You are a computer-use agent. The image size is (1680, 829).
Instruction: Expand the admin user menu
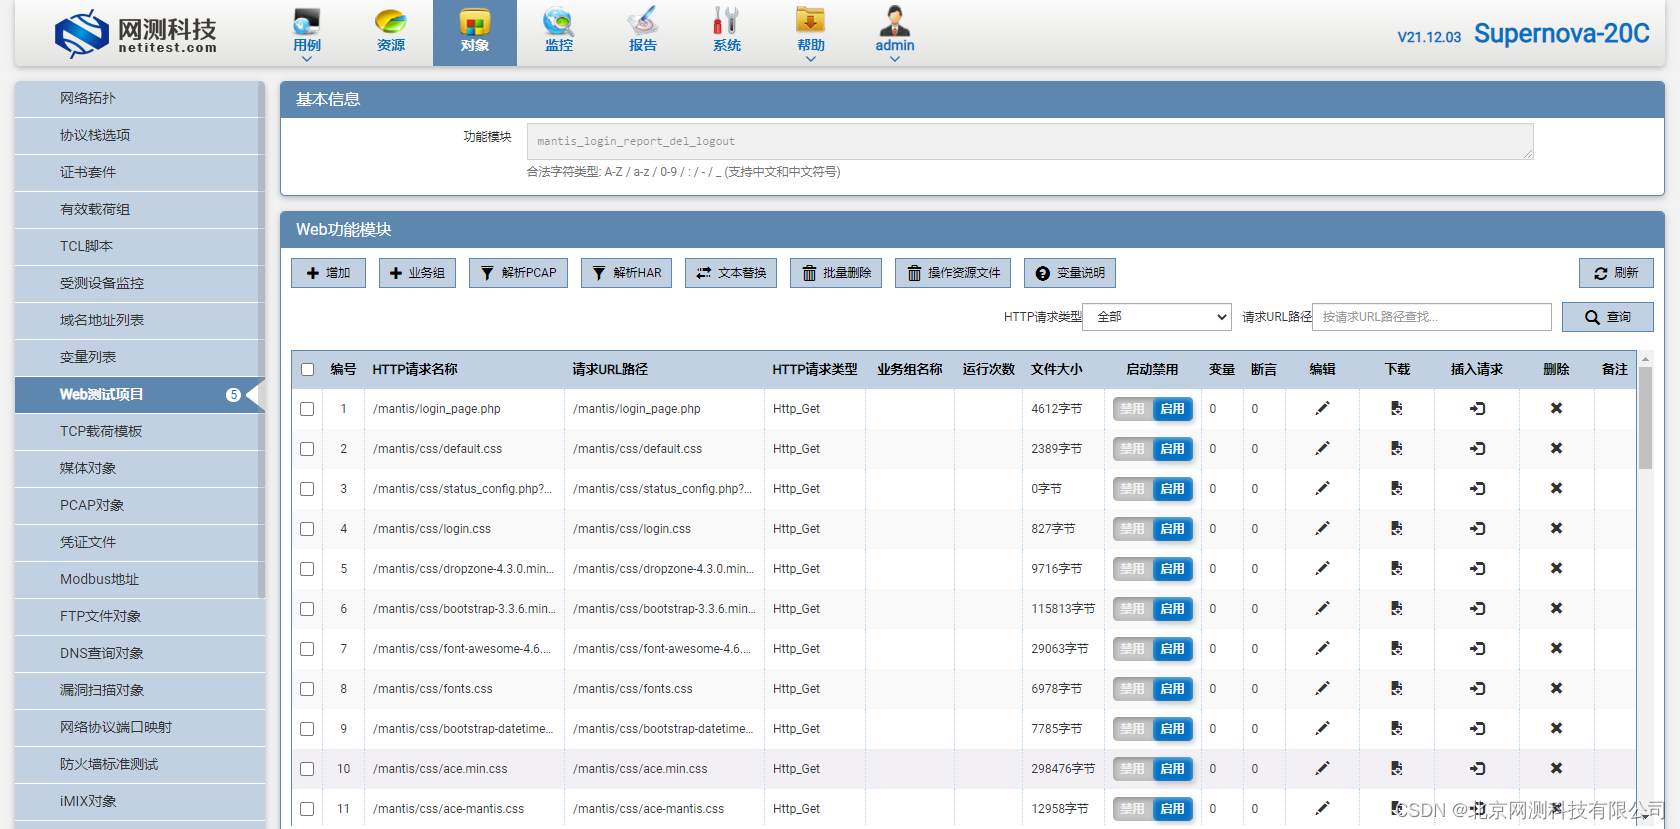click(x=894, y=34)
